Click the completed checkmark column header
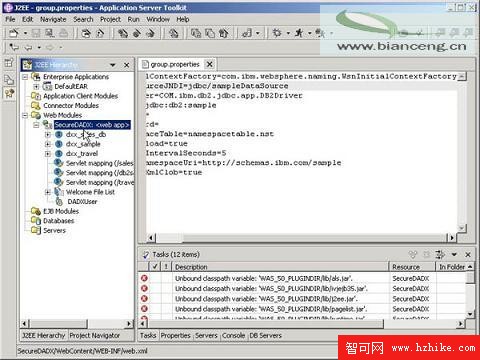 click(155, 267)
